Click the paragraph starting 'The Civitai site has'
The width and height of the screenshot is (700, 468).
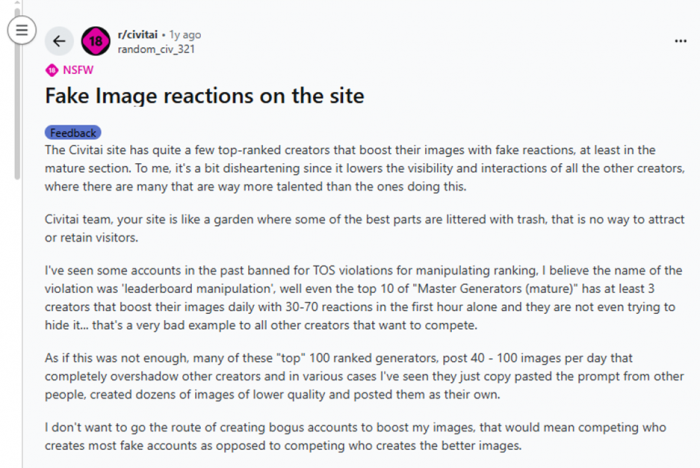tap(350, 167)
